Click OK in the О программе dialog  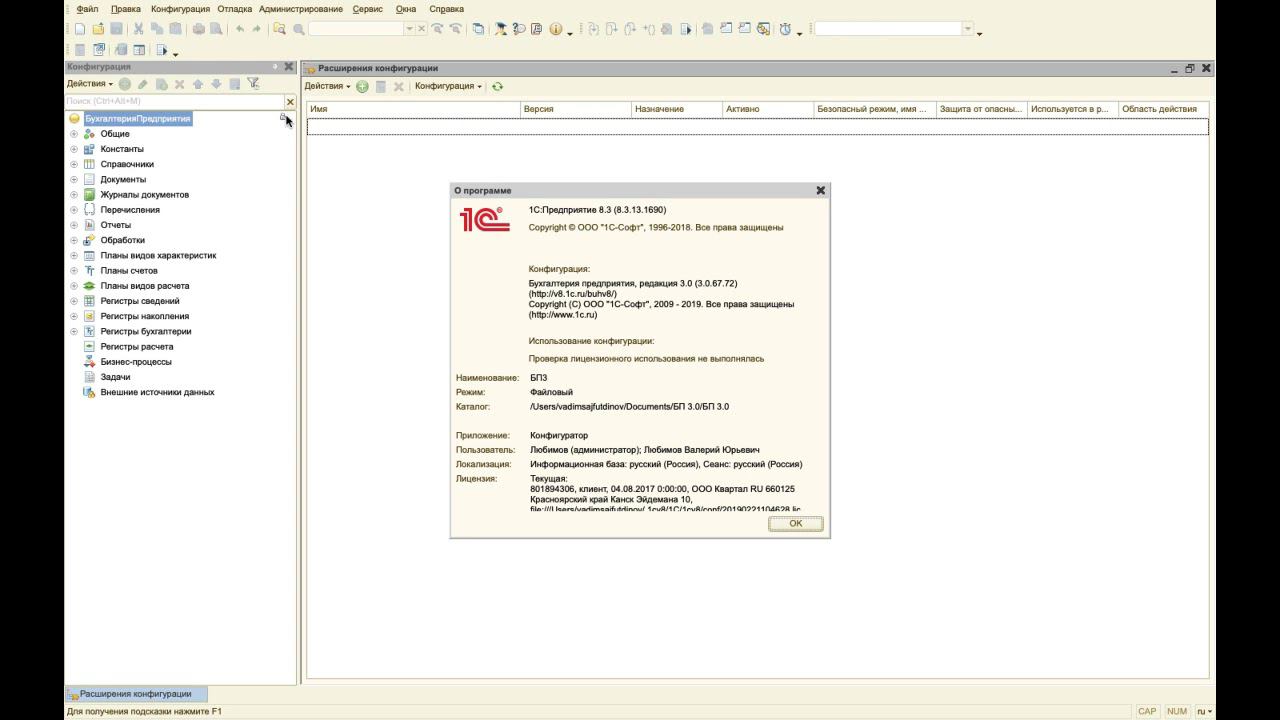[796, 523]
